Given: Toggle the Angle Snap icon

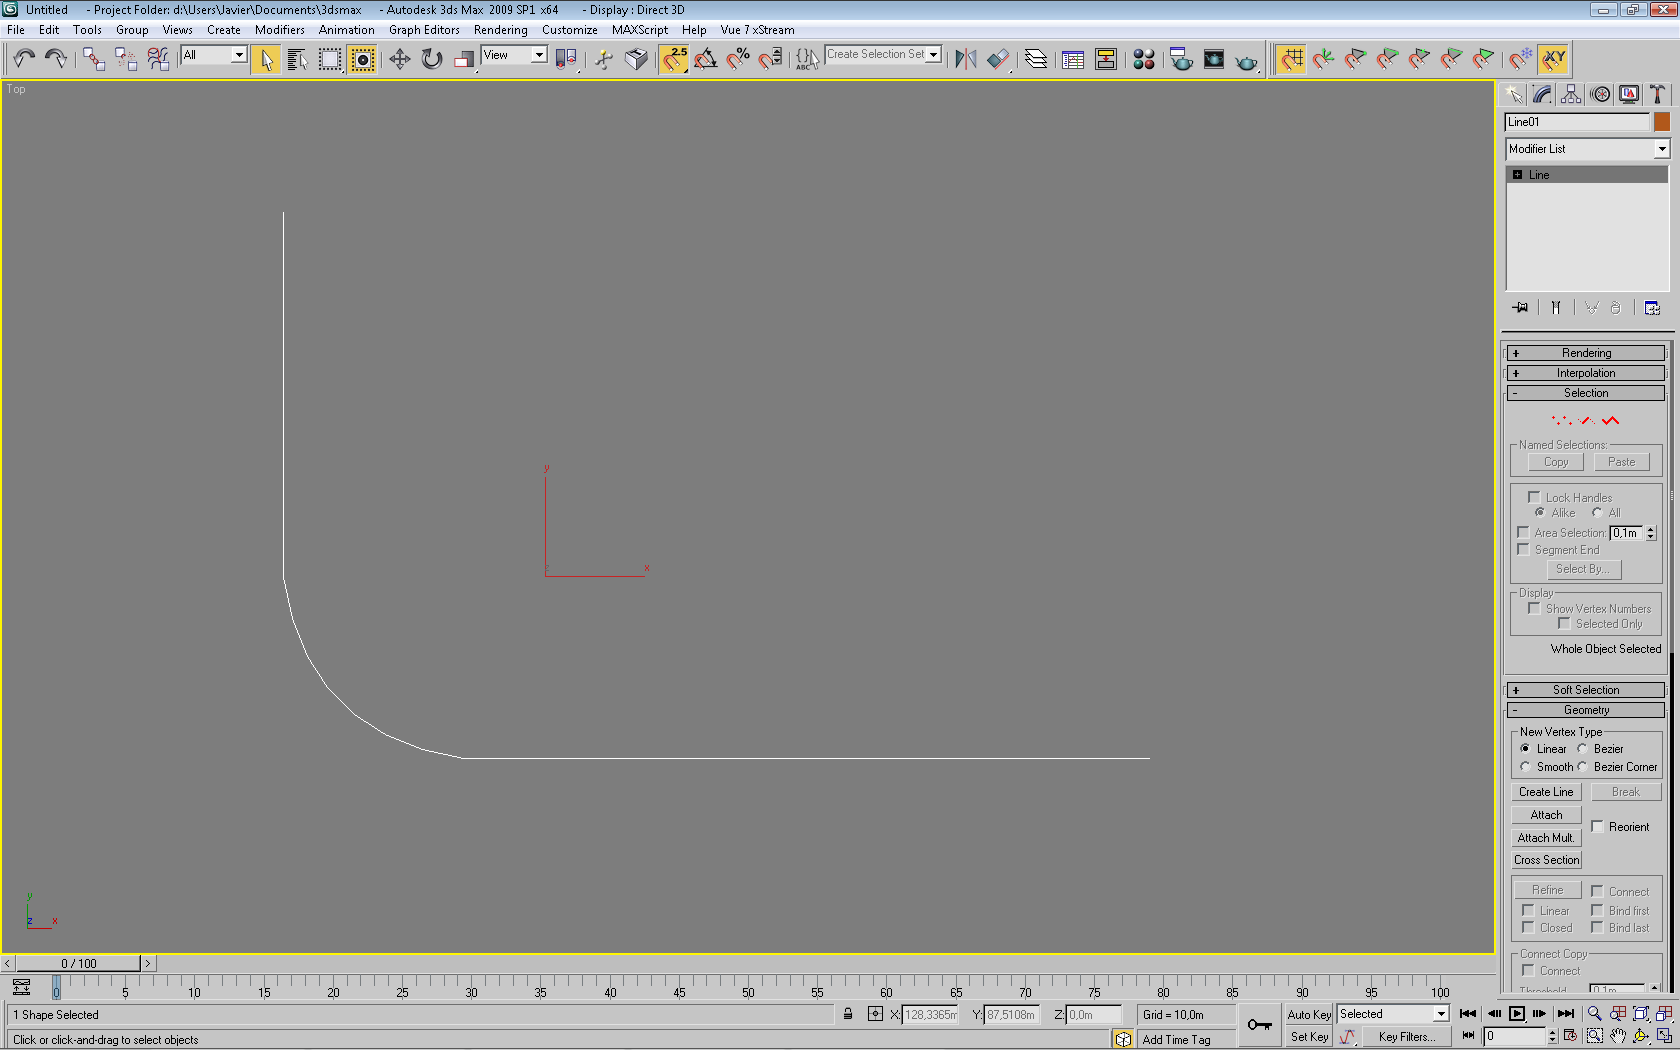Looking at the screenshot, I should pyautogui.click(x=706, y=59).
